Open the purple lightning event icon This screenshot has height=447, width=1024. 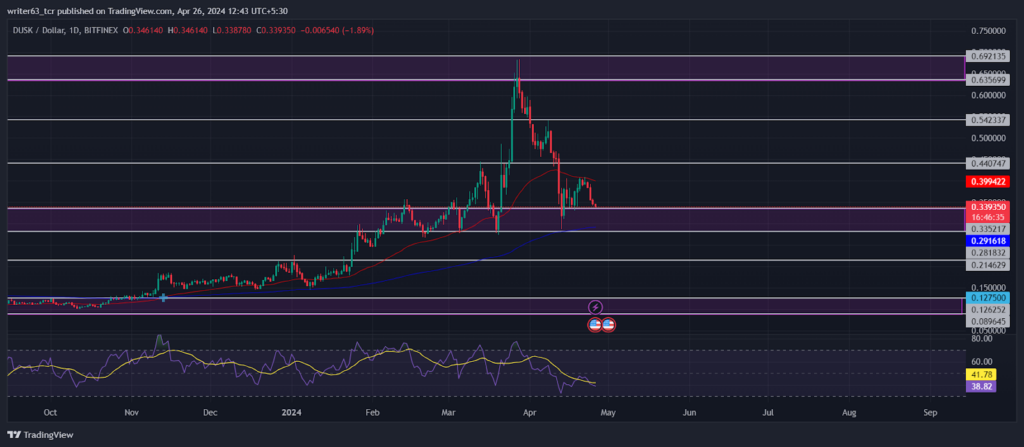pos(595,306)
